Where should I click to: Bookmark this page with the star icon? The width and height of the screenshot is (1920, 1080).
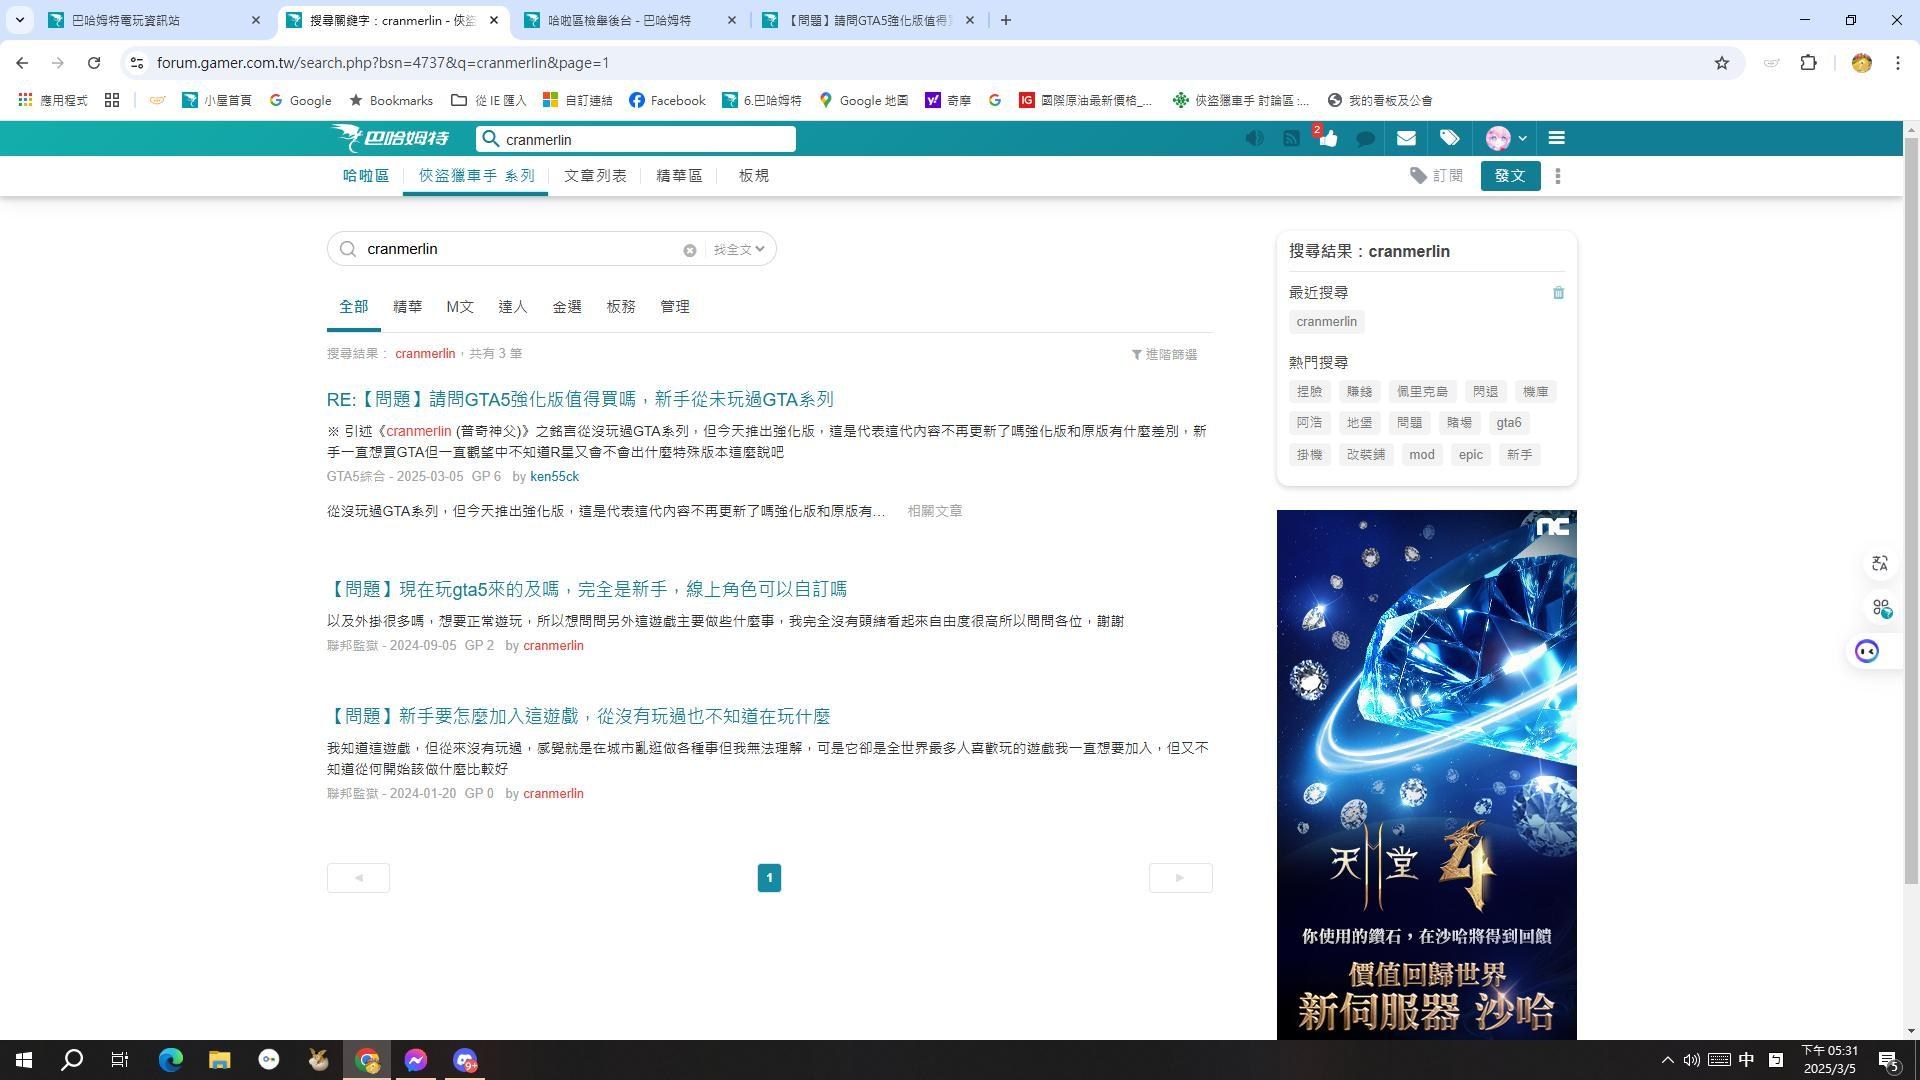(x=1721, y=63)
